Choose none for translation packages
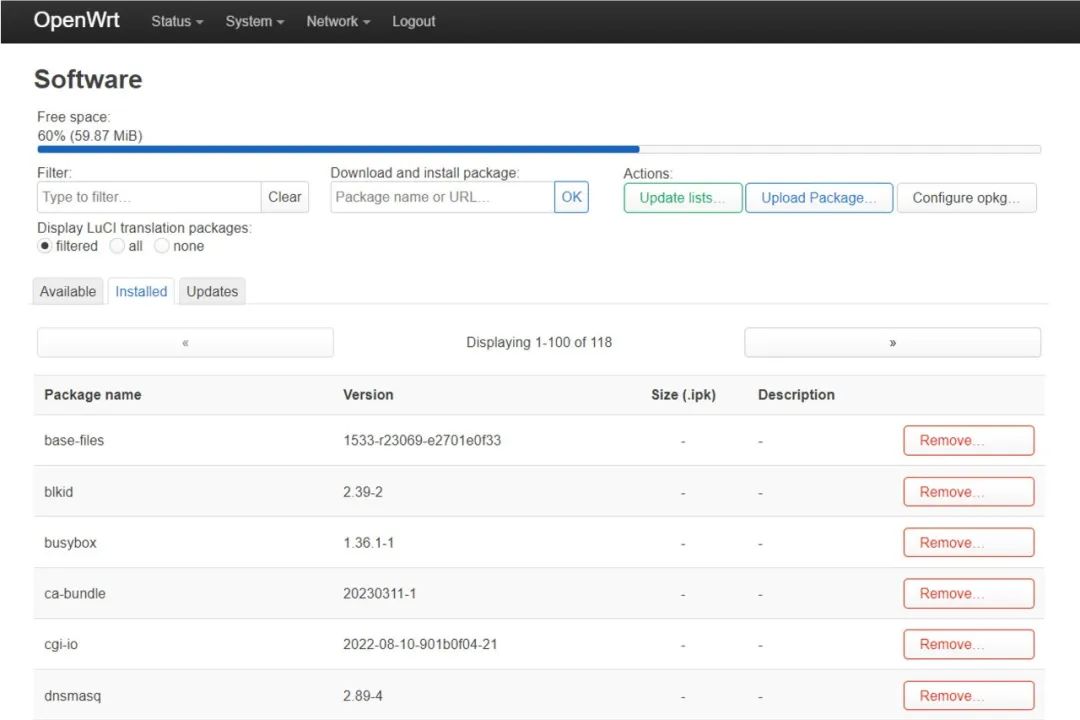This screenshot has width=1080, height=720. [x=162, y=246]
